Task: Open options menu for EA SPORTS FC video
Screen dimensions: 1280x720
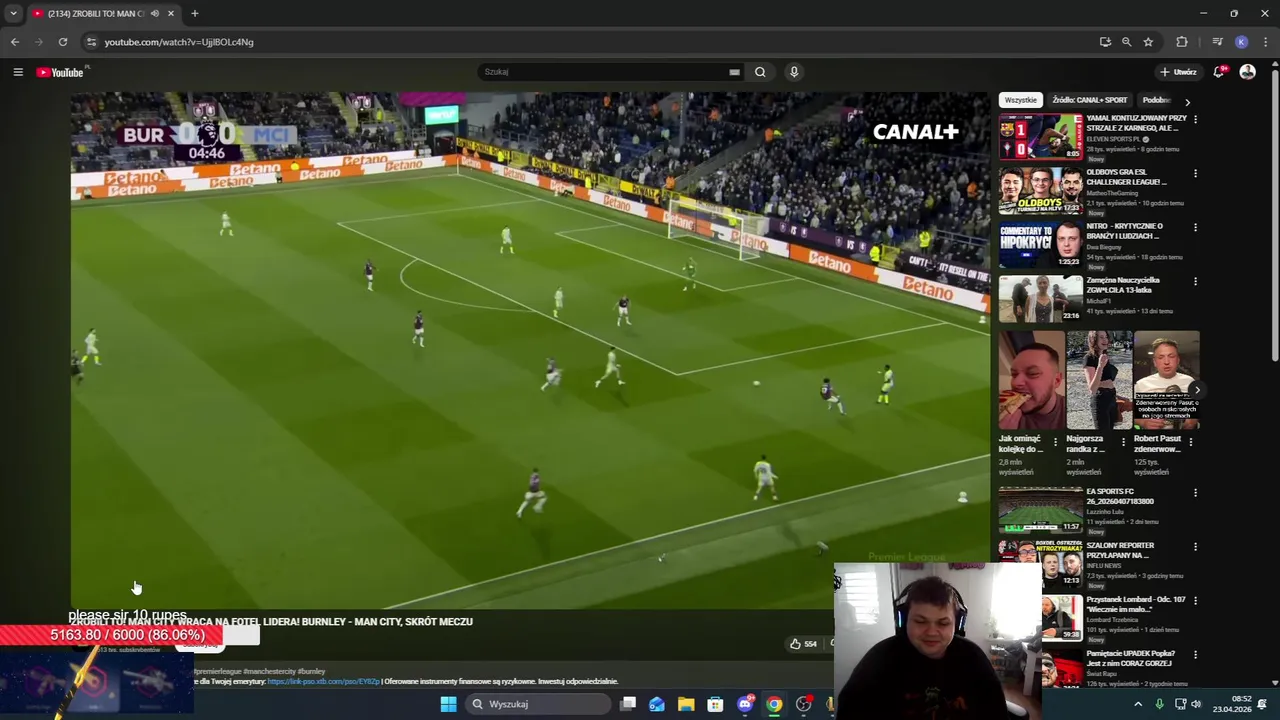Action: coord(1195,492)
